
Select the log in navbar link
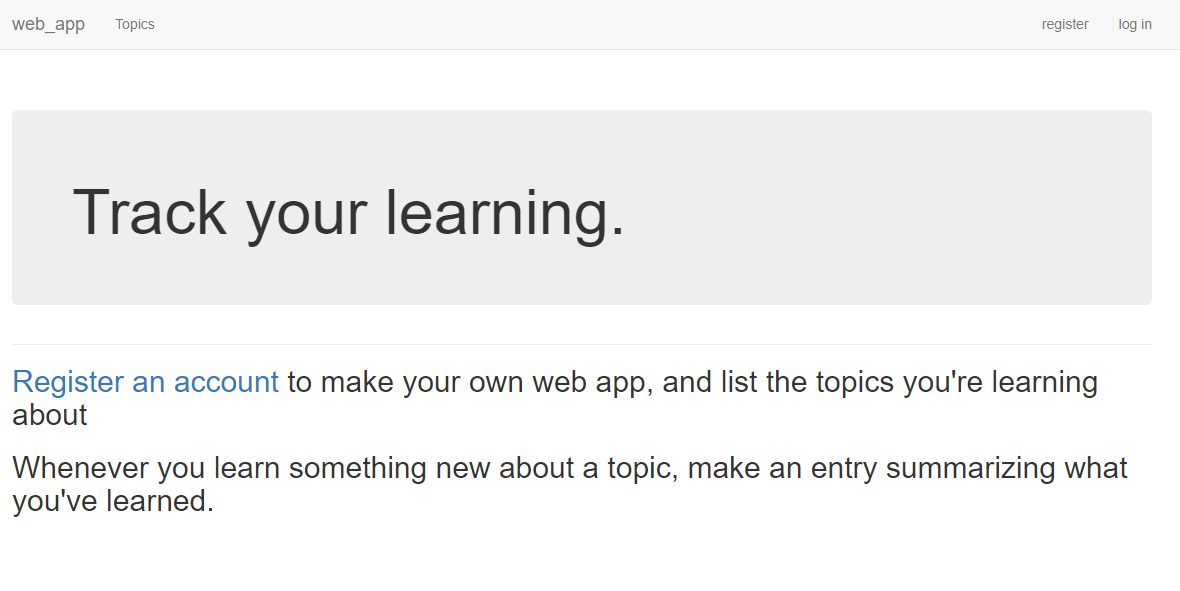[1135, 24]
